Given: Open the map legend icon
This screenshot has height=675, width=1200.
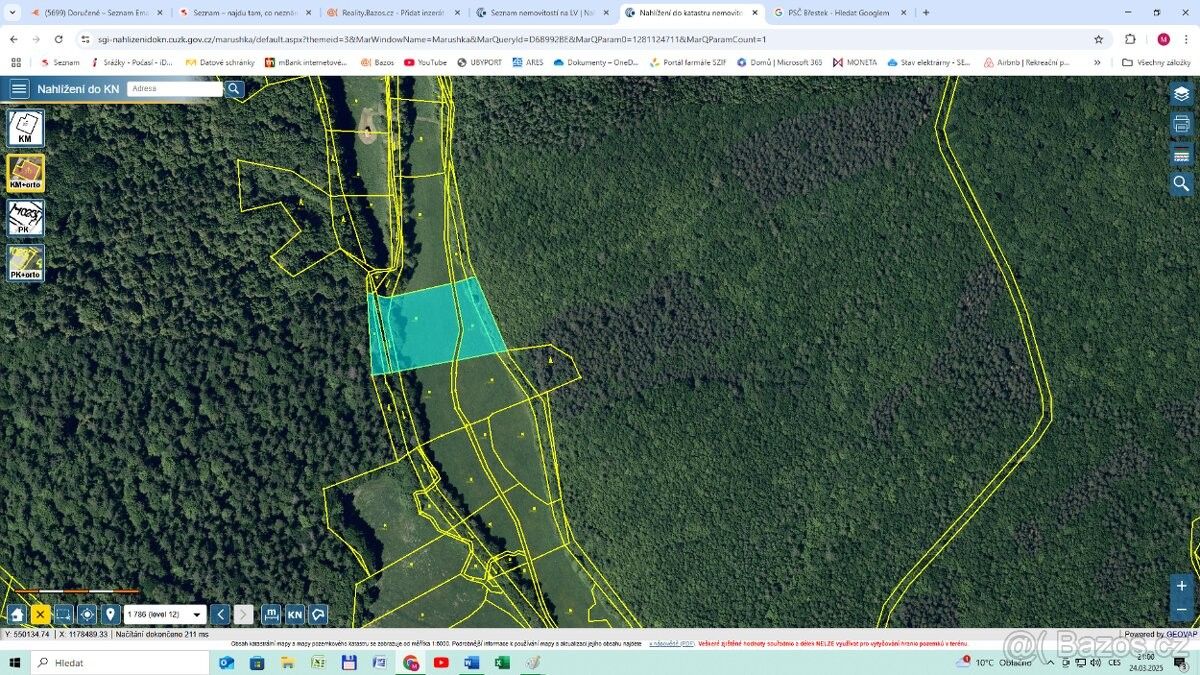Looking at the screenshot, I should point(1181,155).
